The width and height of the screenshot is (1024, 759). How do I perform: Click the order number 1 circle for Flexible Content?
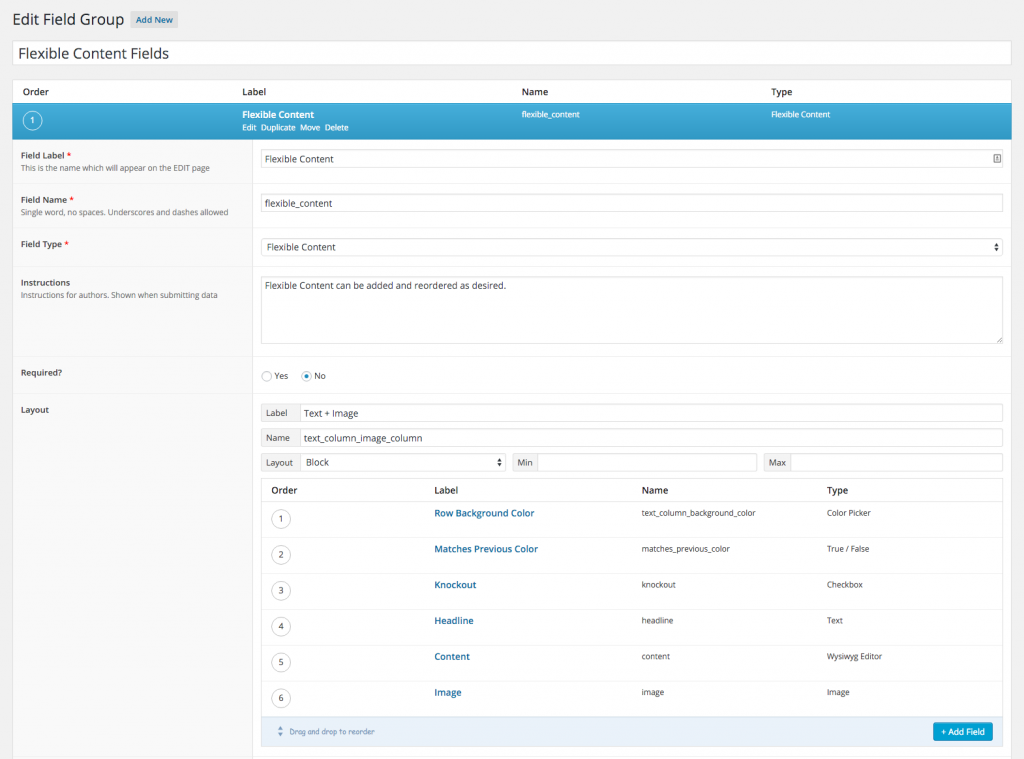click(x=33, y=120)
